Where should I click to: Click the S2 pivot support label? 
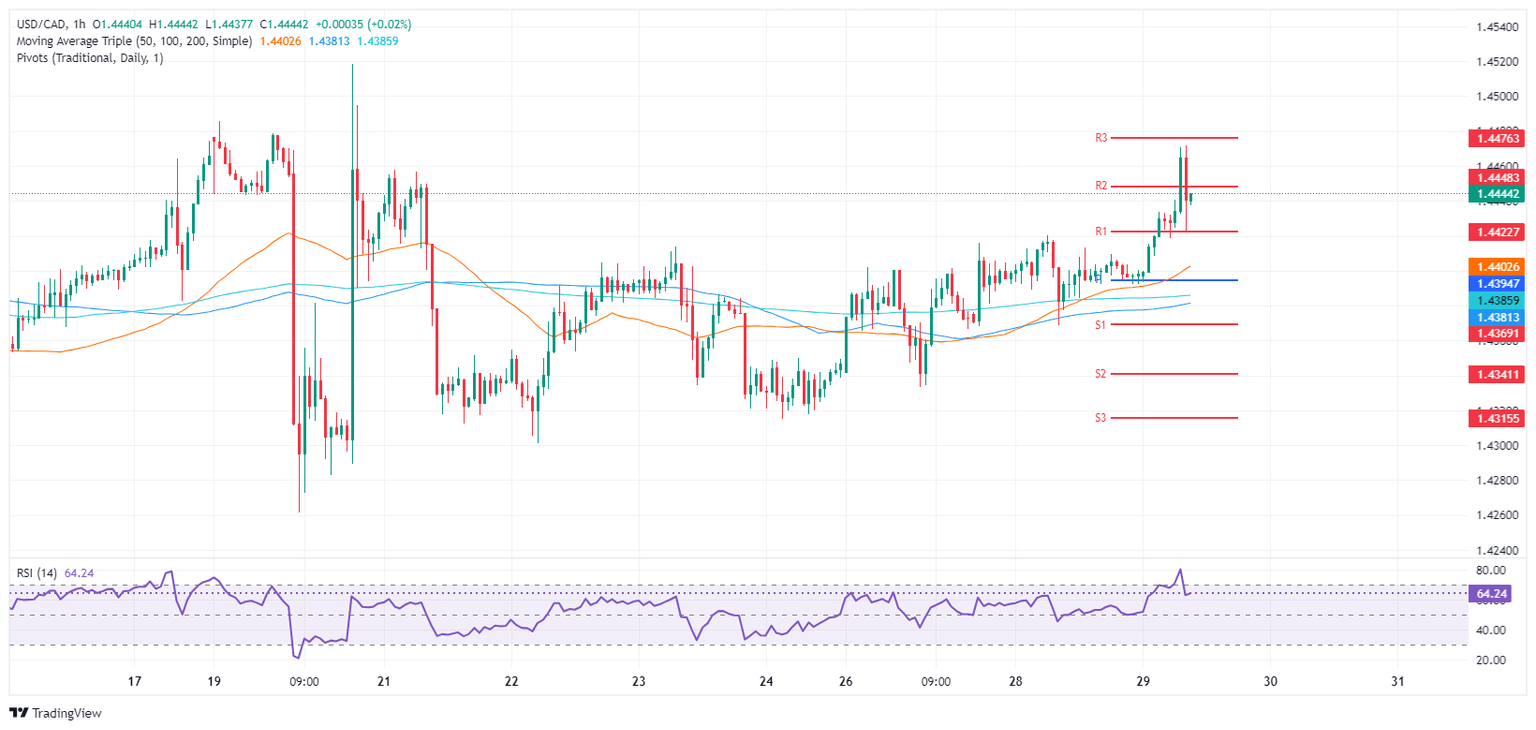1100,374
